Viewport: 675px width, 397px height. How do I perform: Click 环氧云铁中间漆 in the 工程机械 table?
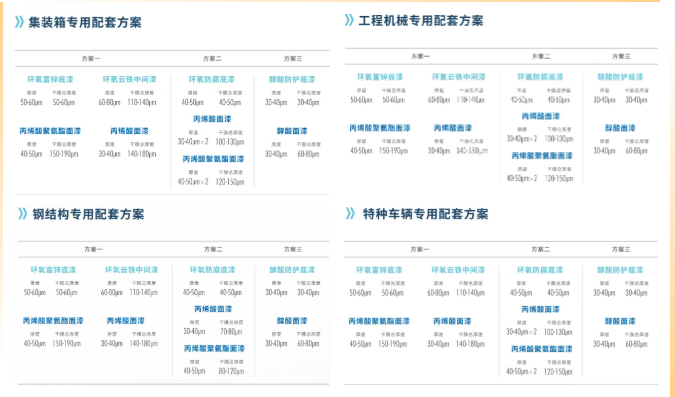click(458, 77)
